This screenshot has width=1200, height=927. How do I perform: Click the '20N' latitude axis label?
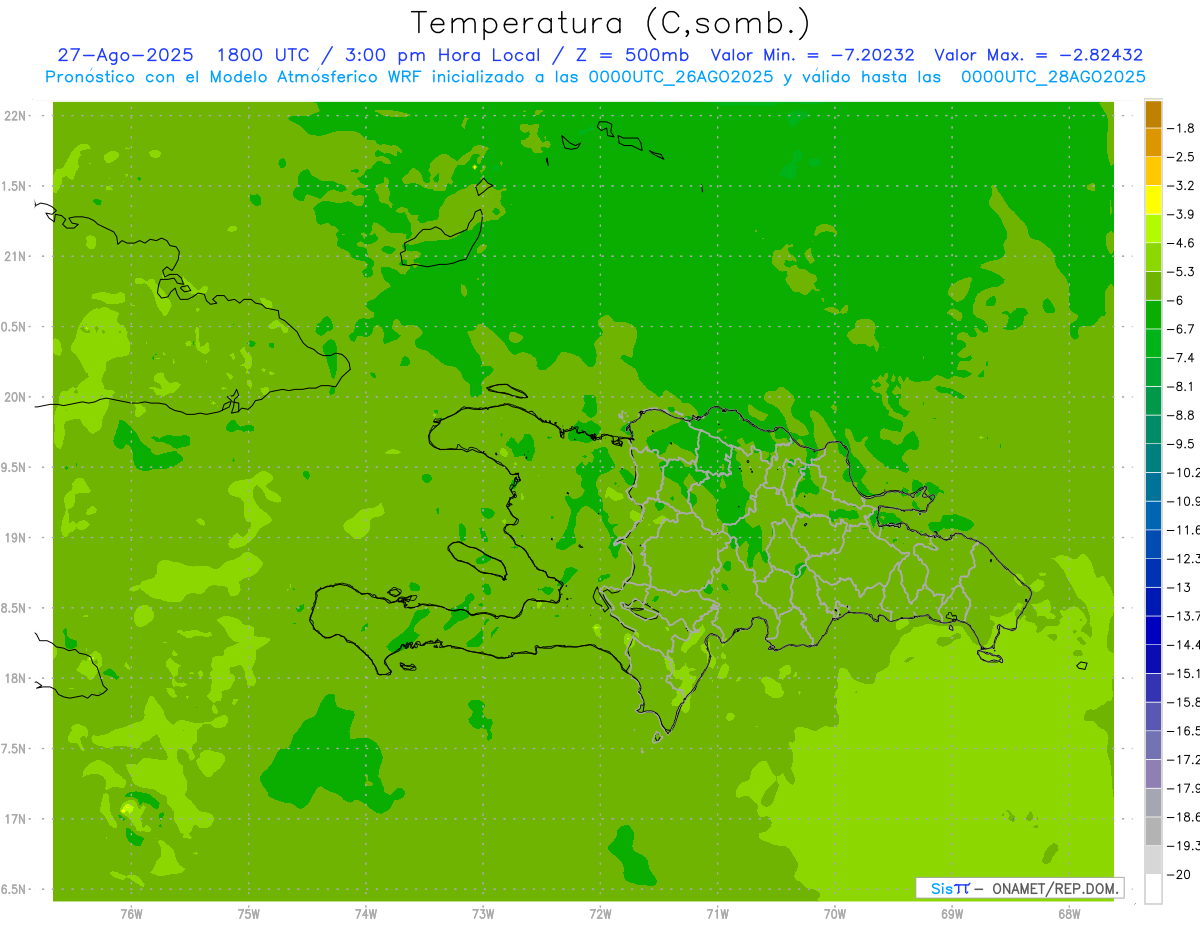tap(17, 397)
